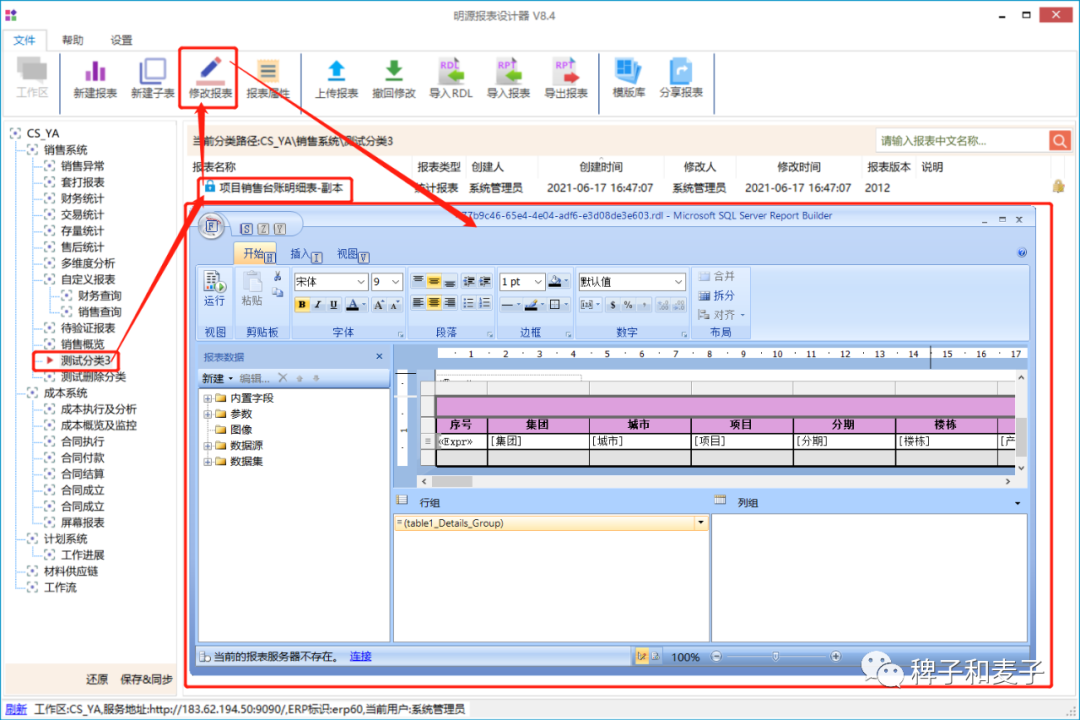Open the 文件 menu tab
Image resolution: width=1080 pixels, height=720 pixels.
pos(24,40)
